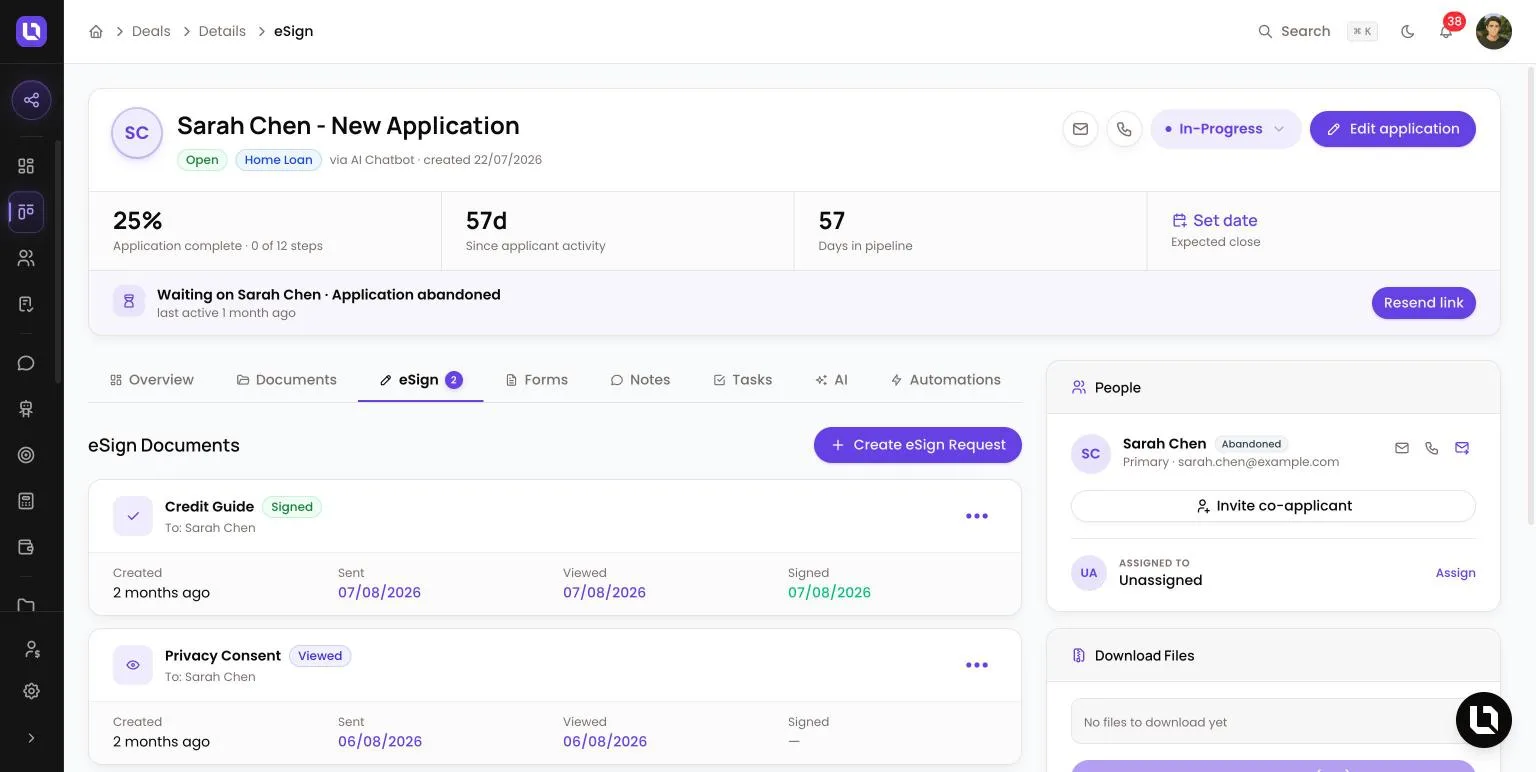Screen dimensions: 1536x772
Task: Open the Credit Guide three-dot menu
Action: (x=977, y=516)
